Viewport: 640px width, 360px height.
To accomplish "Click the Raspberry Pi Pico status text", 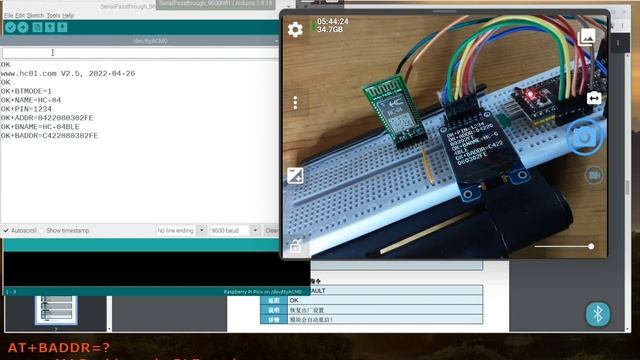I will [262, 292].
